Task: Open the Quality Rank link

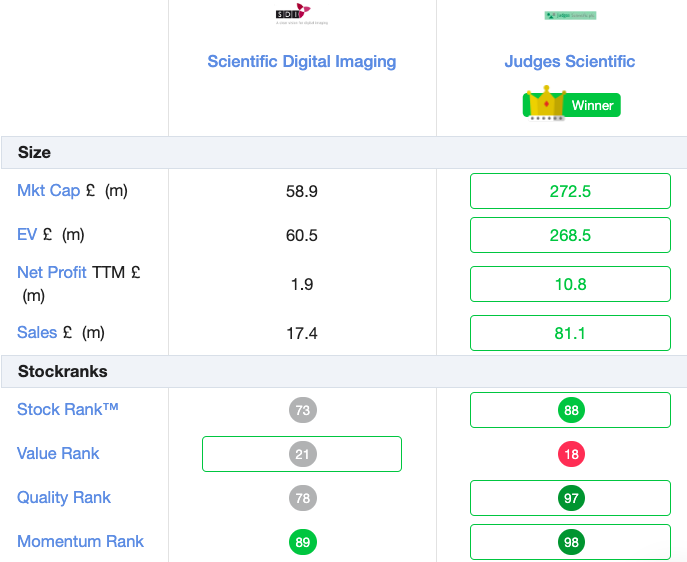Action: [x=64, y=498]
